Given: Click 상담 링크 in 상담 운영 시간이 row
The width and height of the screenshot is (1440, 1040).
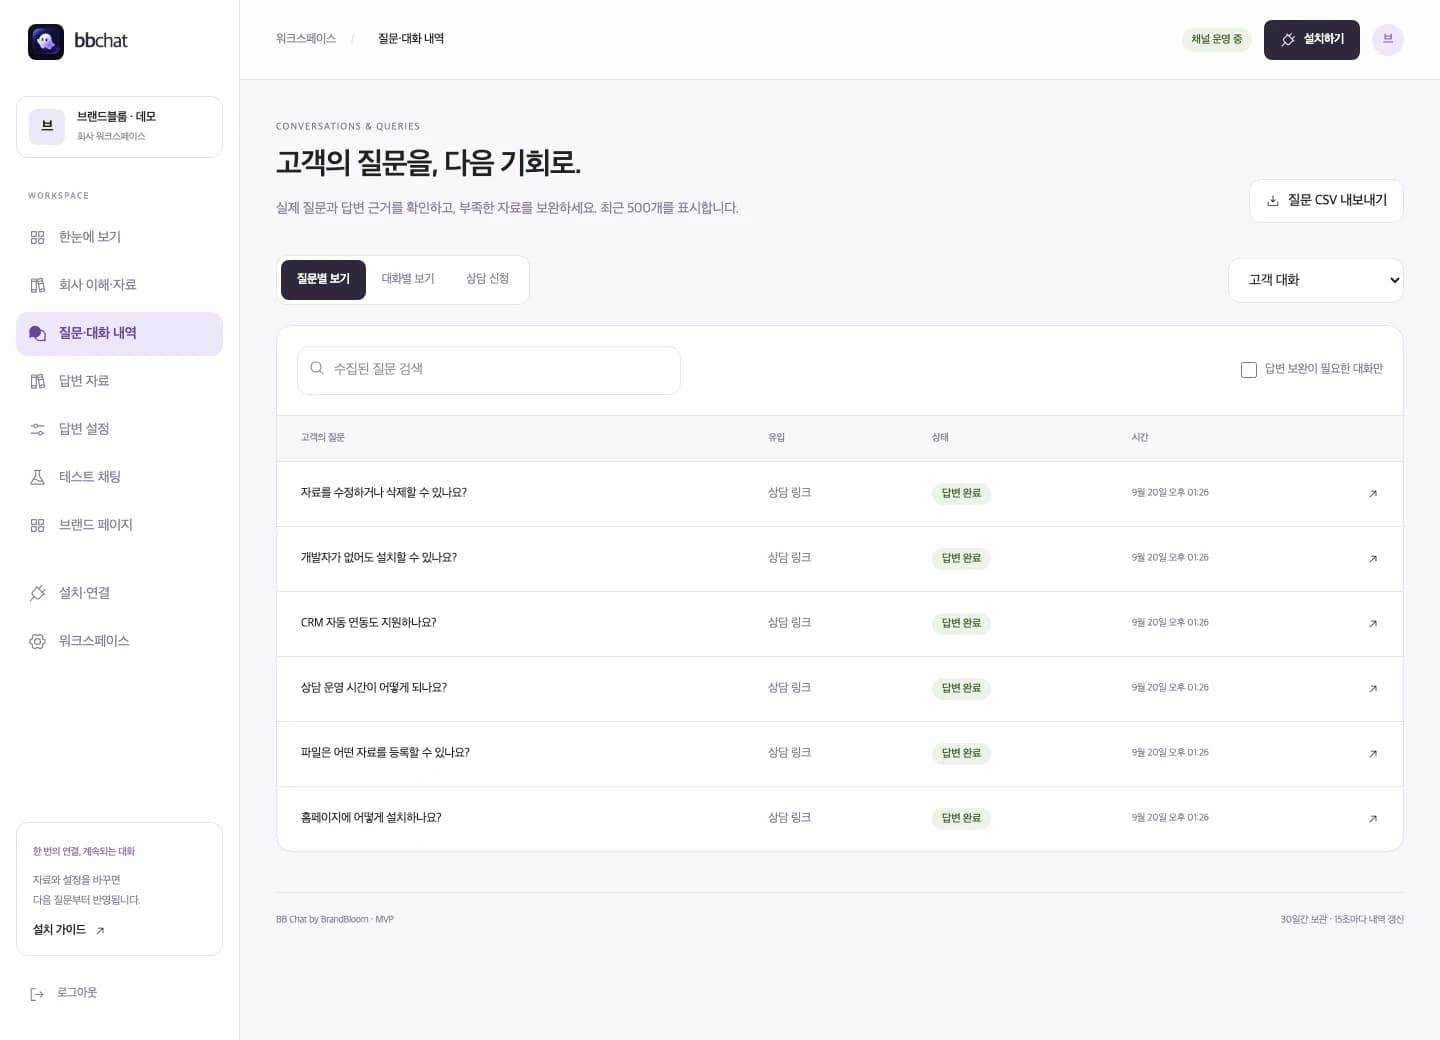Looking at the screenshot, I should coord(789,688).
